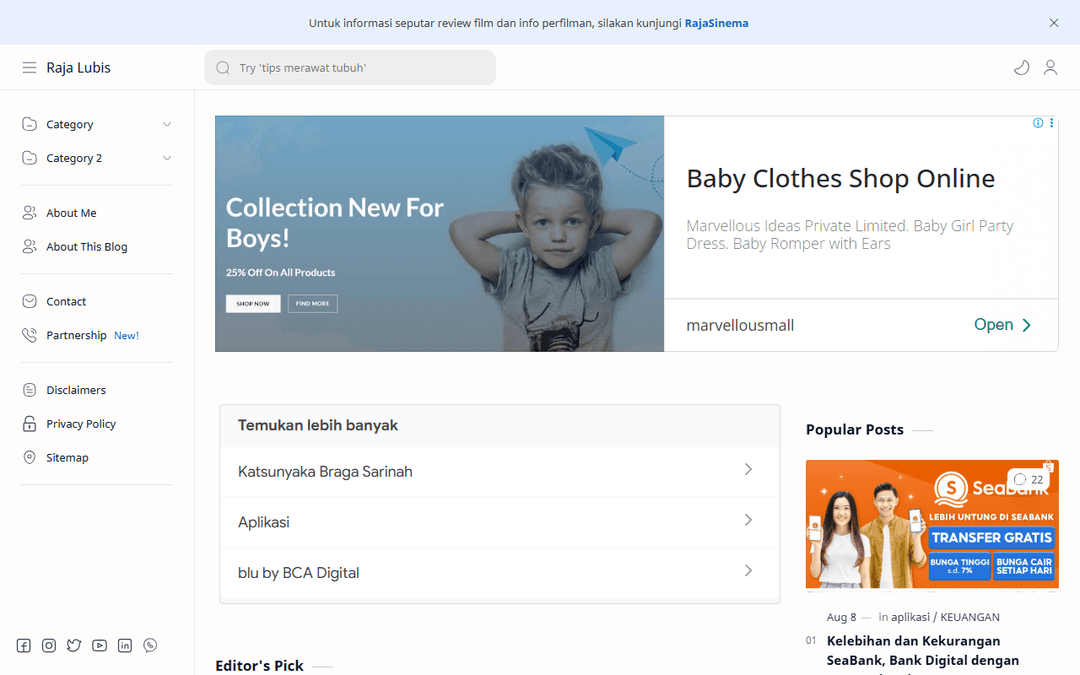Open blu by BCA Digital row

click(x=499, y=573)
